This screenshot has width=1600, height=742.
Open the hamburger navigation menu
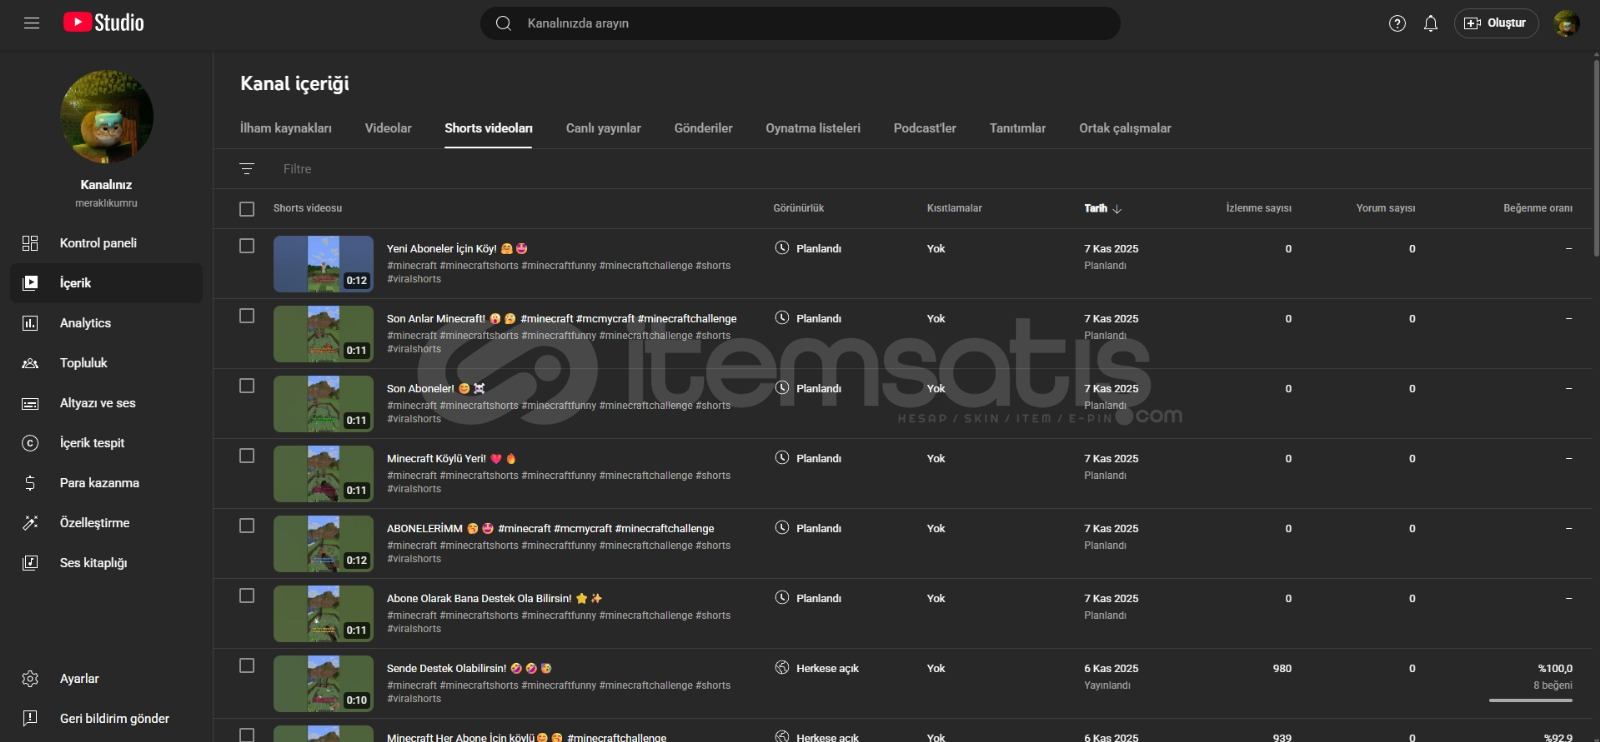click(x=32, y=23)
